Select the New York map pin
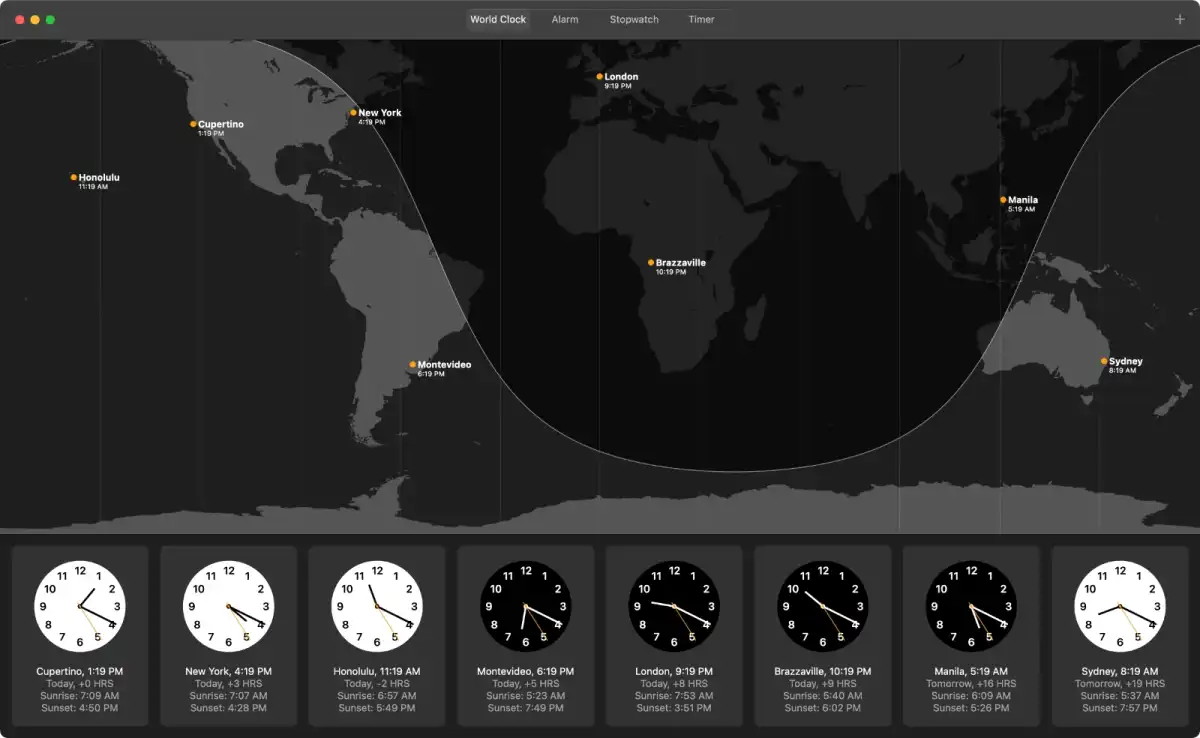This screenshot has height=738, width=1200. tap(353, 113)
